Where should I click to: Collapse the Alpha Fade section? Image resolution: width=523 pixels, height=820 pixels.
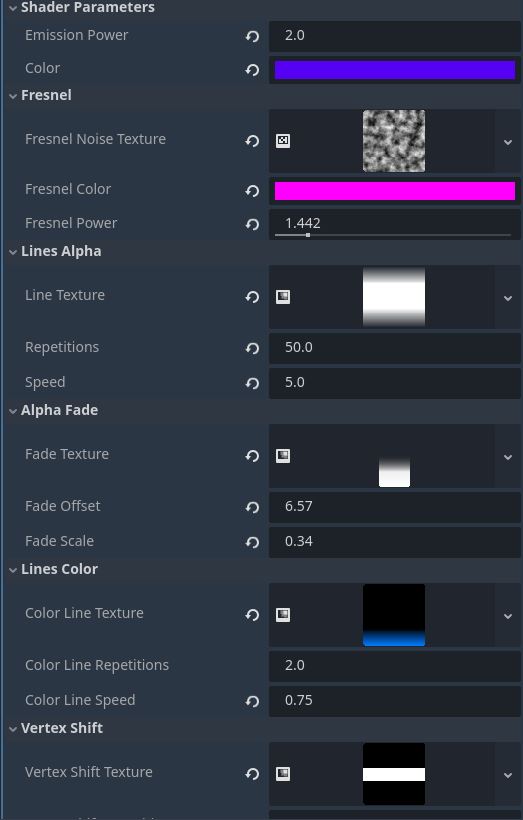coord(13,411)
